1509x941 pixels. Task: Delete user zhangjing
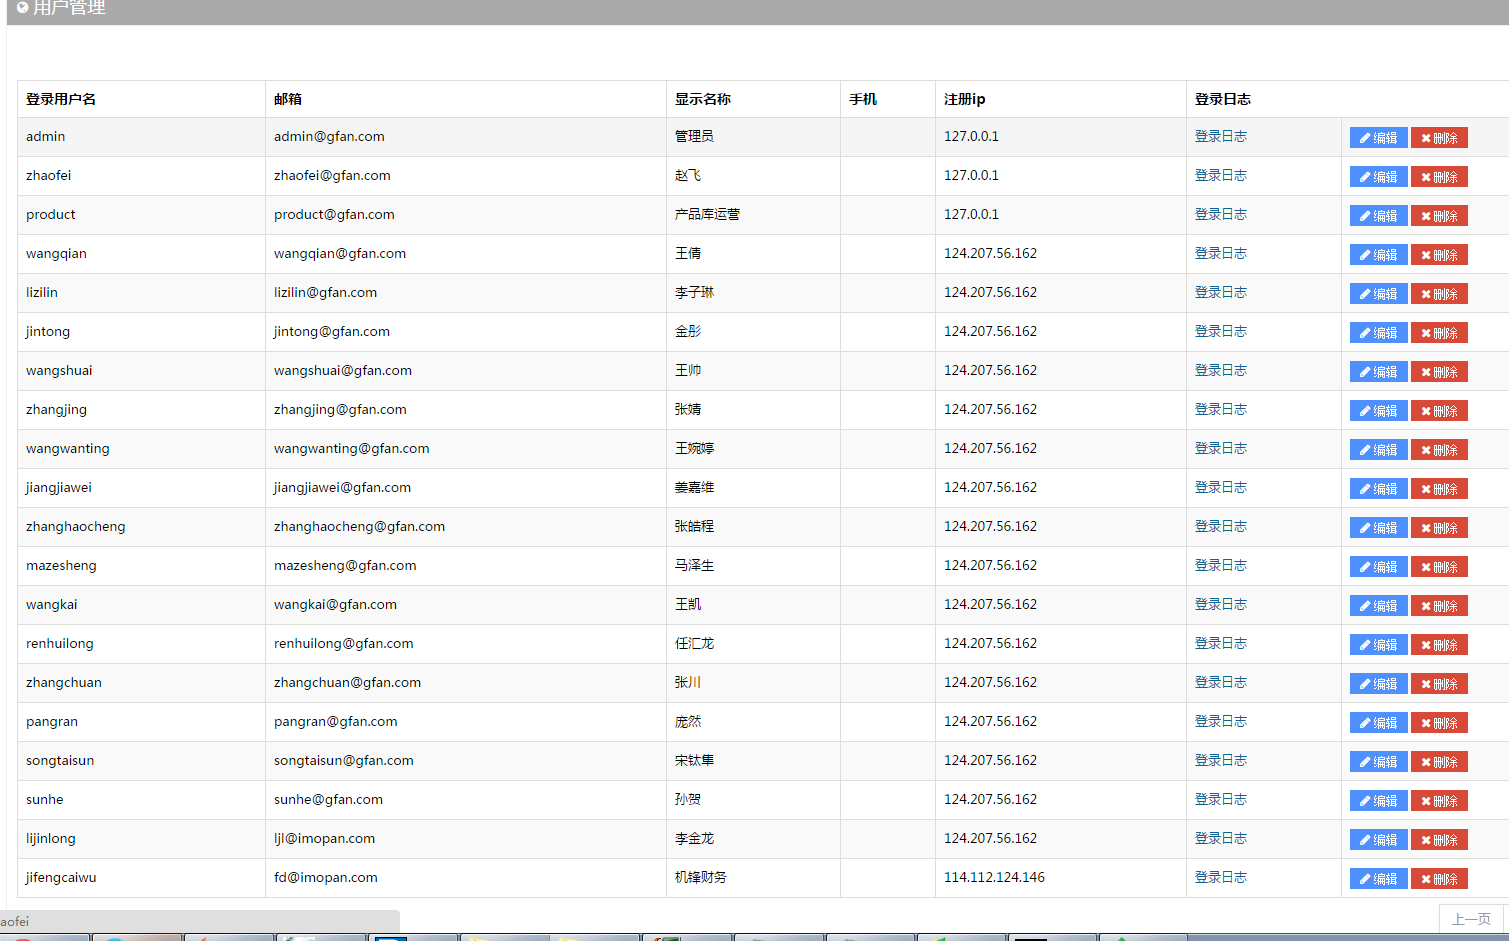pos(1439,411)
